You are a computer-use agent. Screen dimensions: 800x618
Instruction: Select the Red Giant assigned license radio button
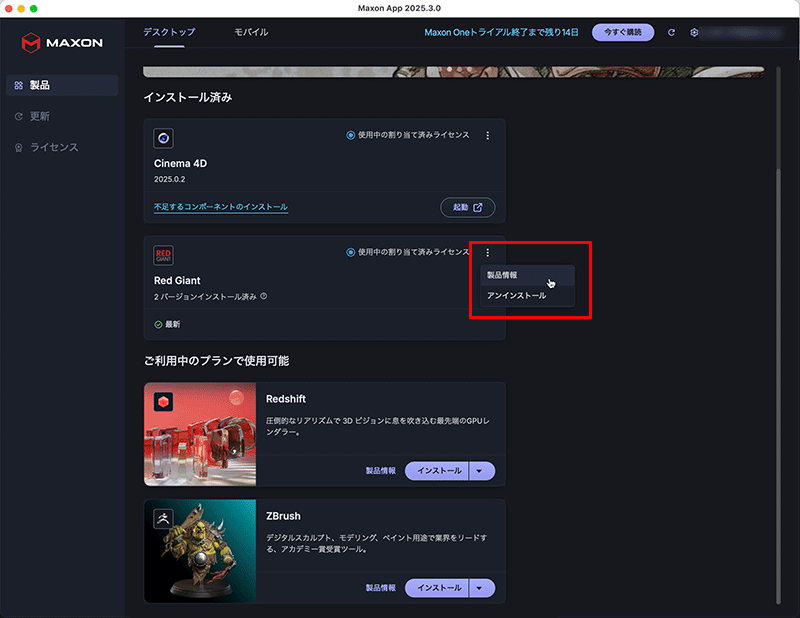350,253
